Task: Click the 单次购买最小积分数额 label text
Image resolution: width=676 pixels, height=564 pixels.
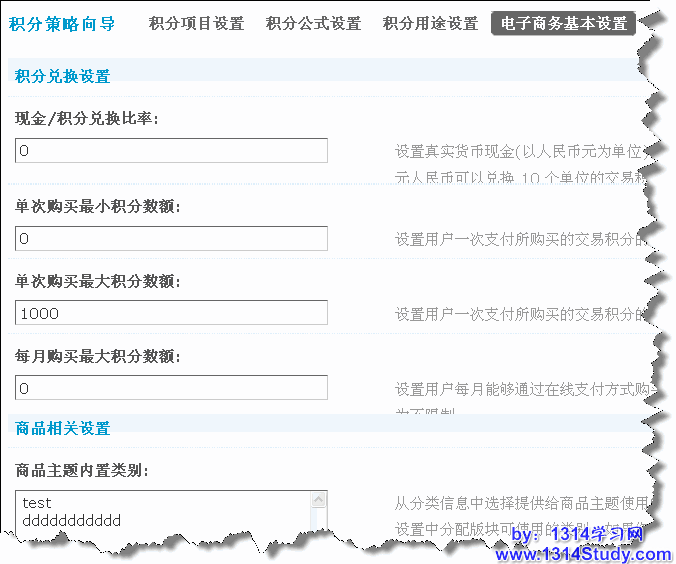Action: tap(98, 207)
